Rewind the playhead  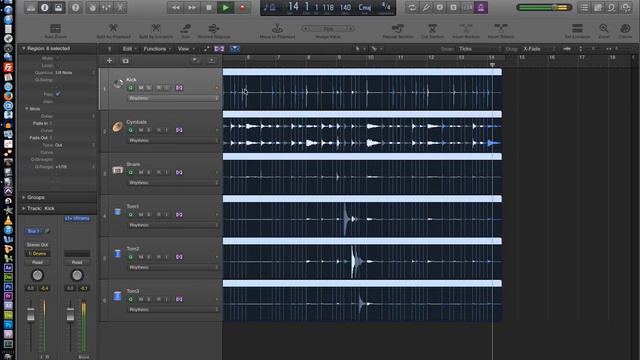[176, 7]
